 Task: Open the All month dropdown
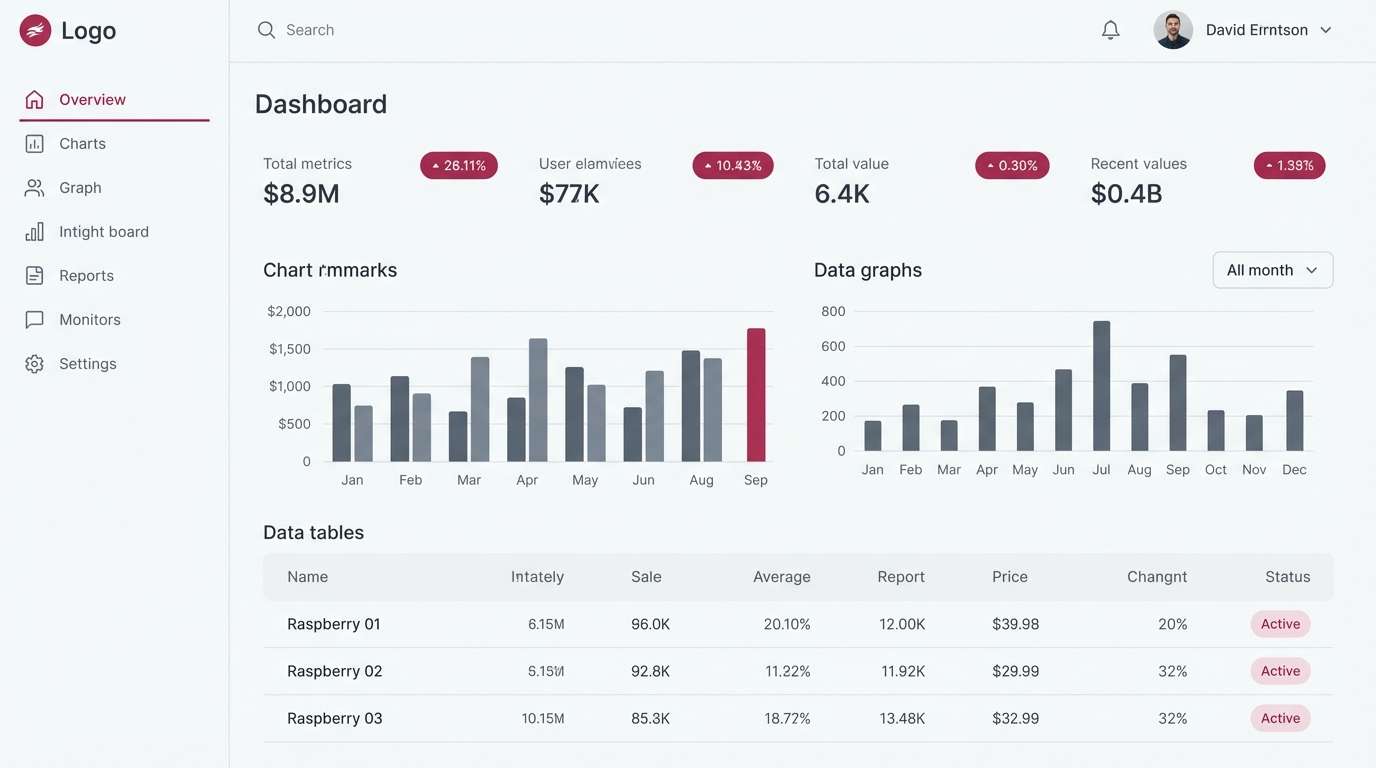pyautogui.click(x=1272, y=270)
